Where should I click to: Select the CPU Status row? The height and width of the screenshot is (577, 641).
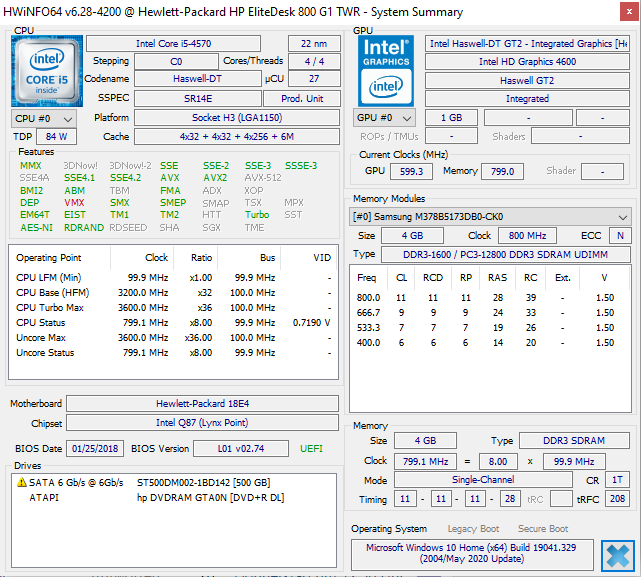pyautogui.click(x=173, y=323)
